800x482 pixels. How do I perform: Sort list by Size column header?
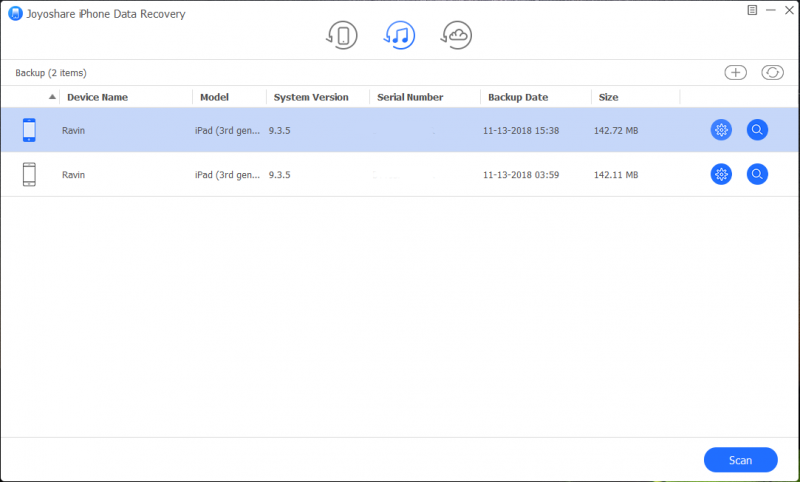pos(608,97)
